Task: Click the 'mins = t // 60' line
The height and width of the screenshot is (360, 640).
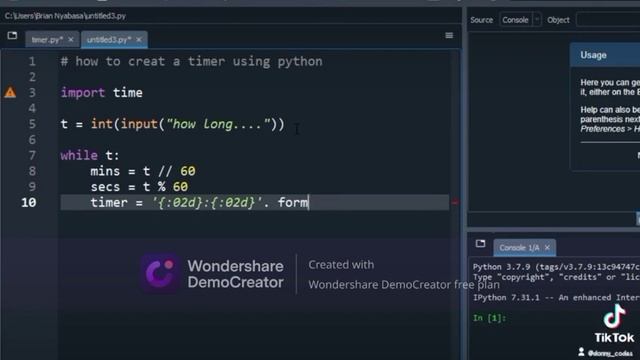Action: tap(143, 171)
